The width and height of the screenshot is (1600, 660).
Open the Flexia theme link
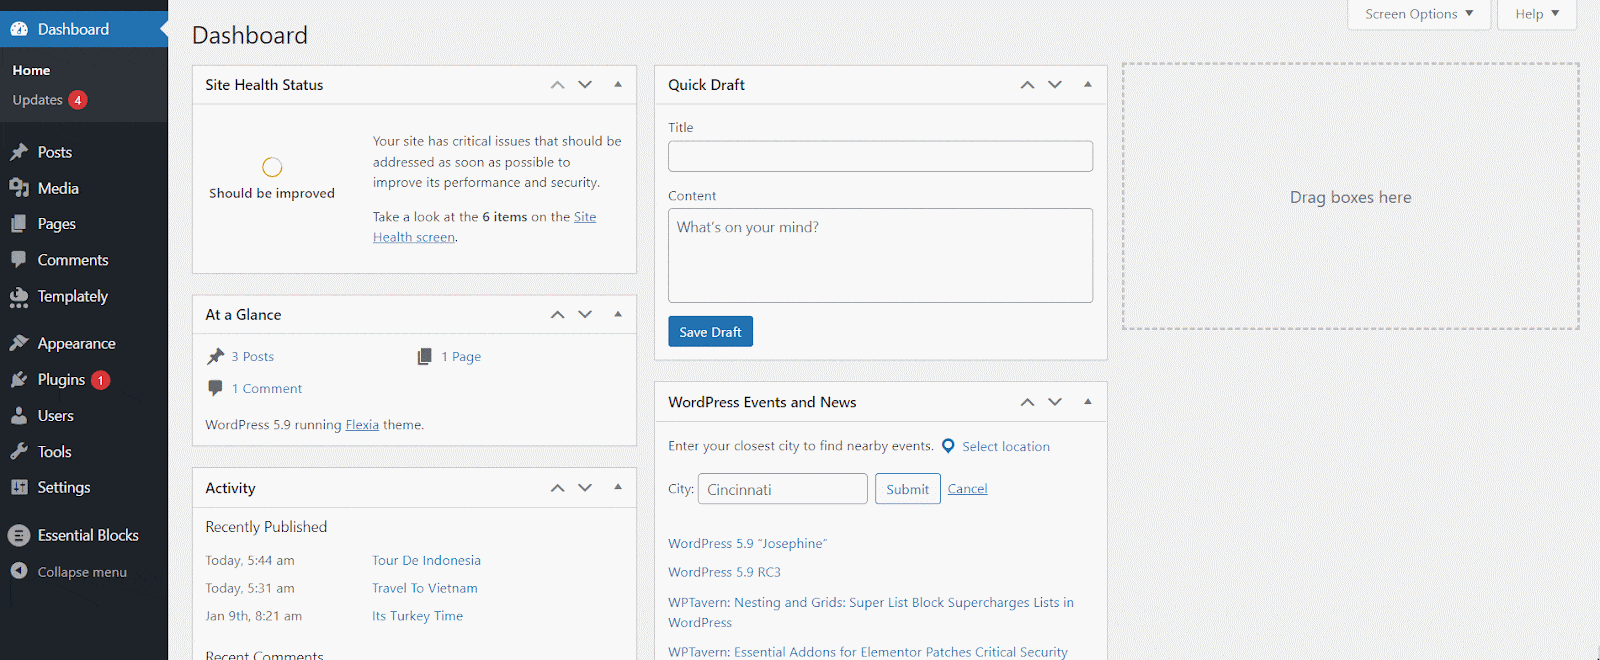click(x=362, y=425)
